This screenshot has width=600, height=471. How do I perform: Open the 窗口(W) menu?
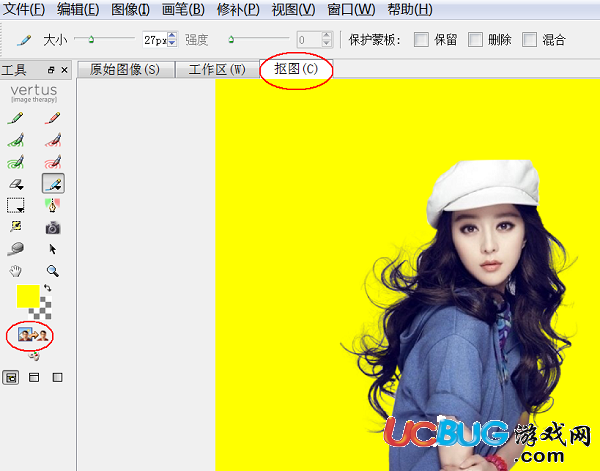point(351,9)
